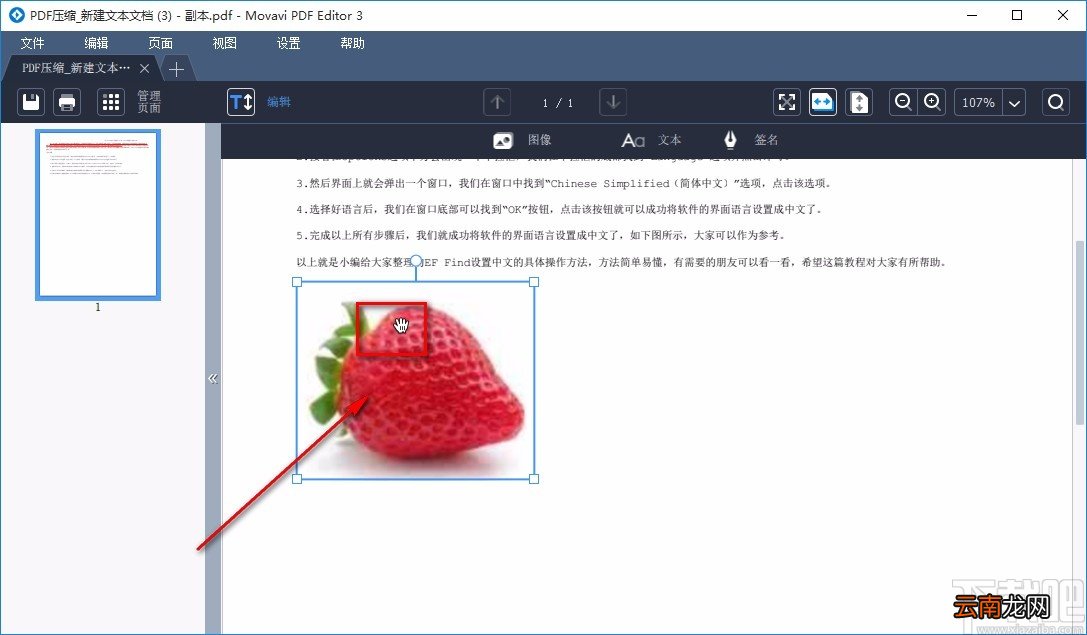The height and width of the screenshot is (635, 1087).
Task: Click the vertical scrollbar of document view
Action: pos(1080,333)
